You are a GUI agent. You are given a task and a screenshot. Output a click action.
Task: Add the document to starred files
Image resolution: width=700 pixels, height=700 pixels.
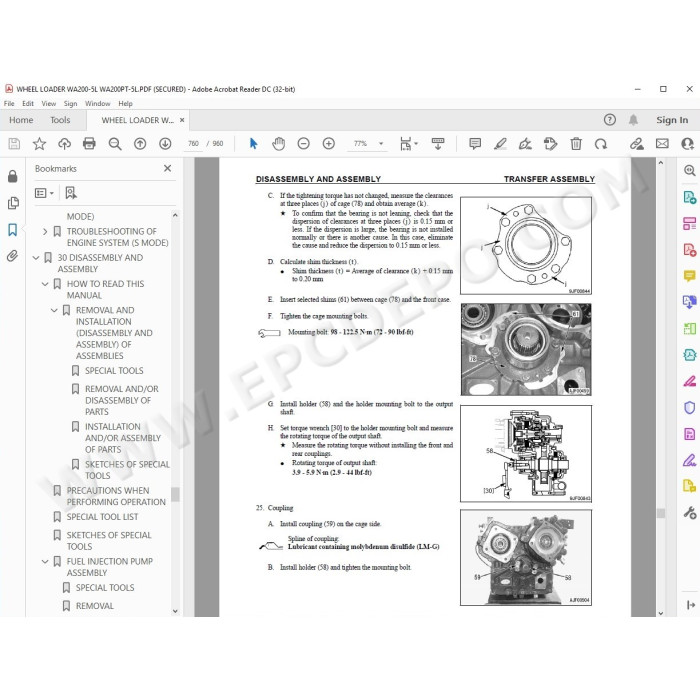(39, 144)
